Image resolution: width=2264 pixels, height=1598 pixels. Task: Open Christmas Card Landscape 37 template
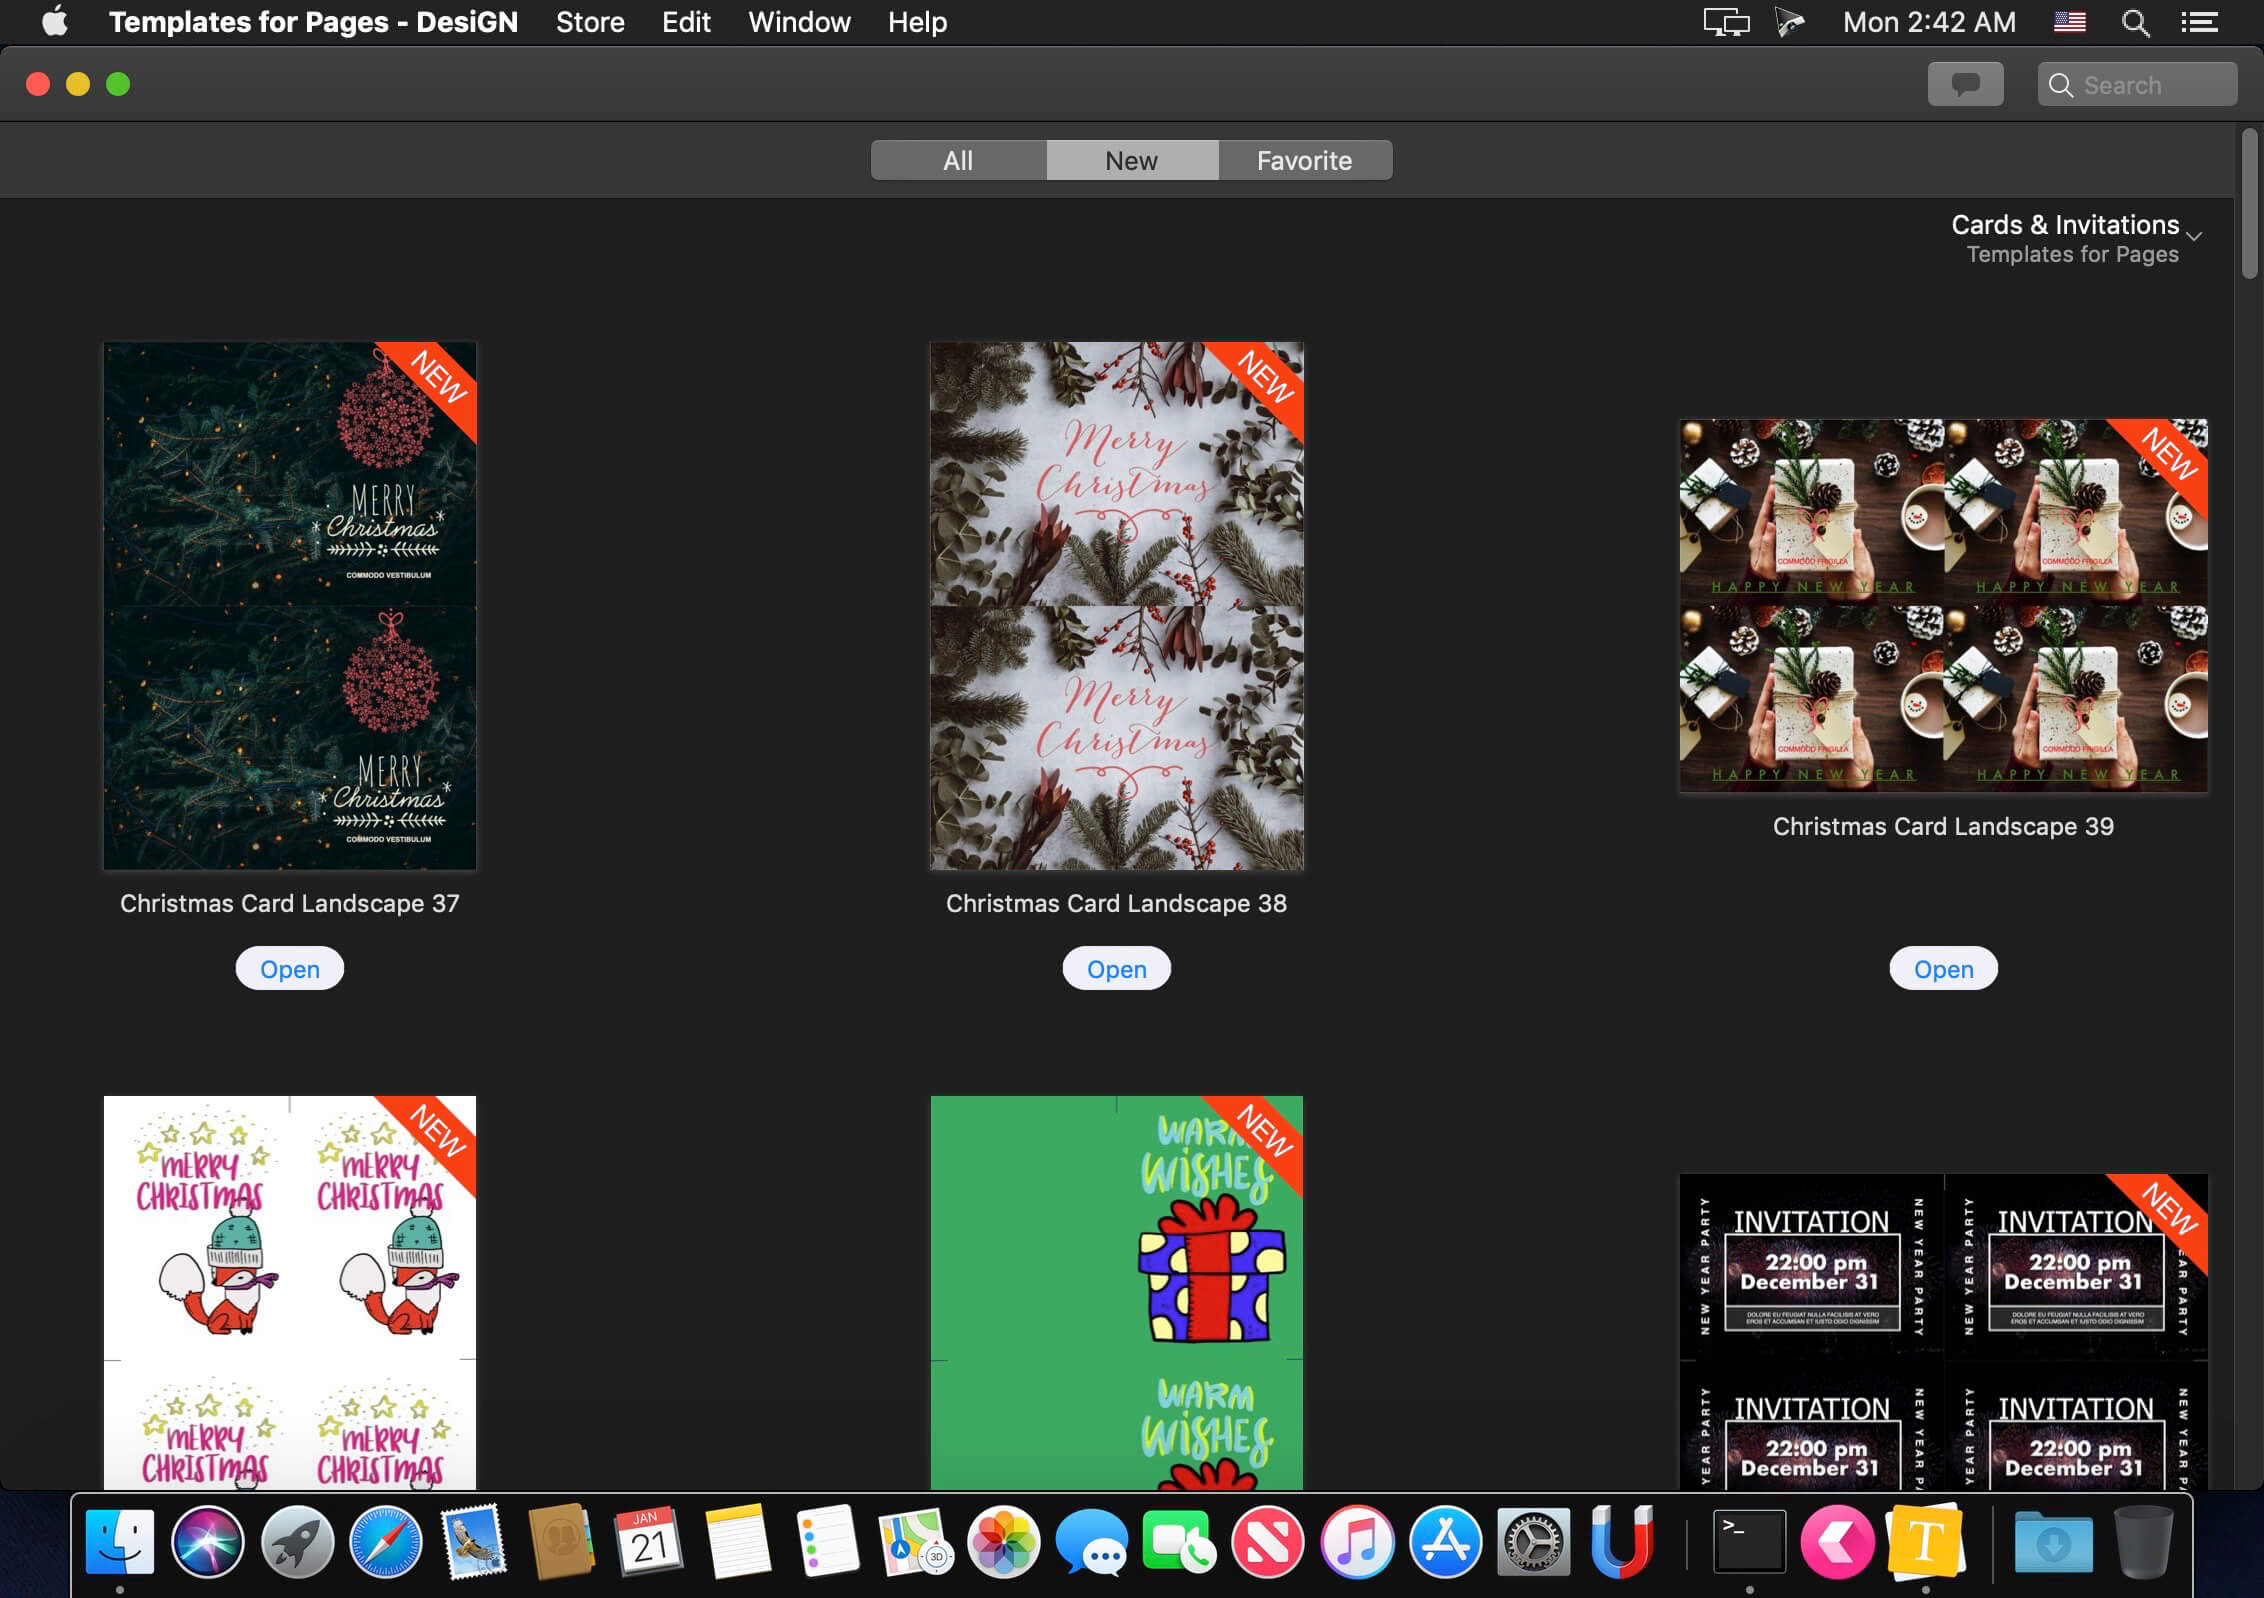pos(290,968)
